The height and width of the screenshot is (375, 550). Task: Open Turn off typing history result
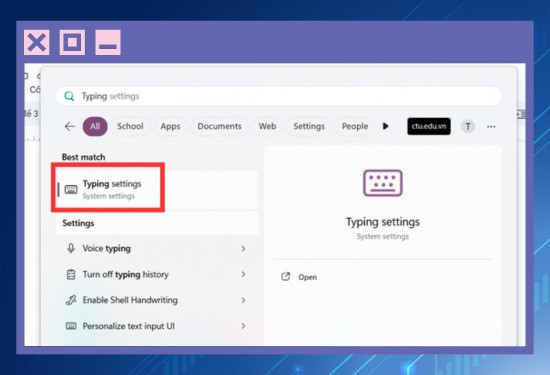tap(156, 274)
